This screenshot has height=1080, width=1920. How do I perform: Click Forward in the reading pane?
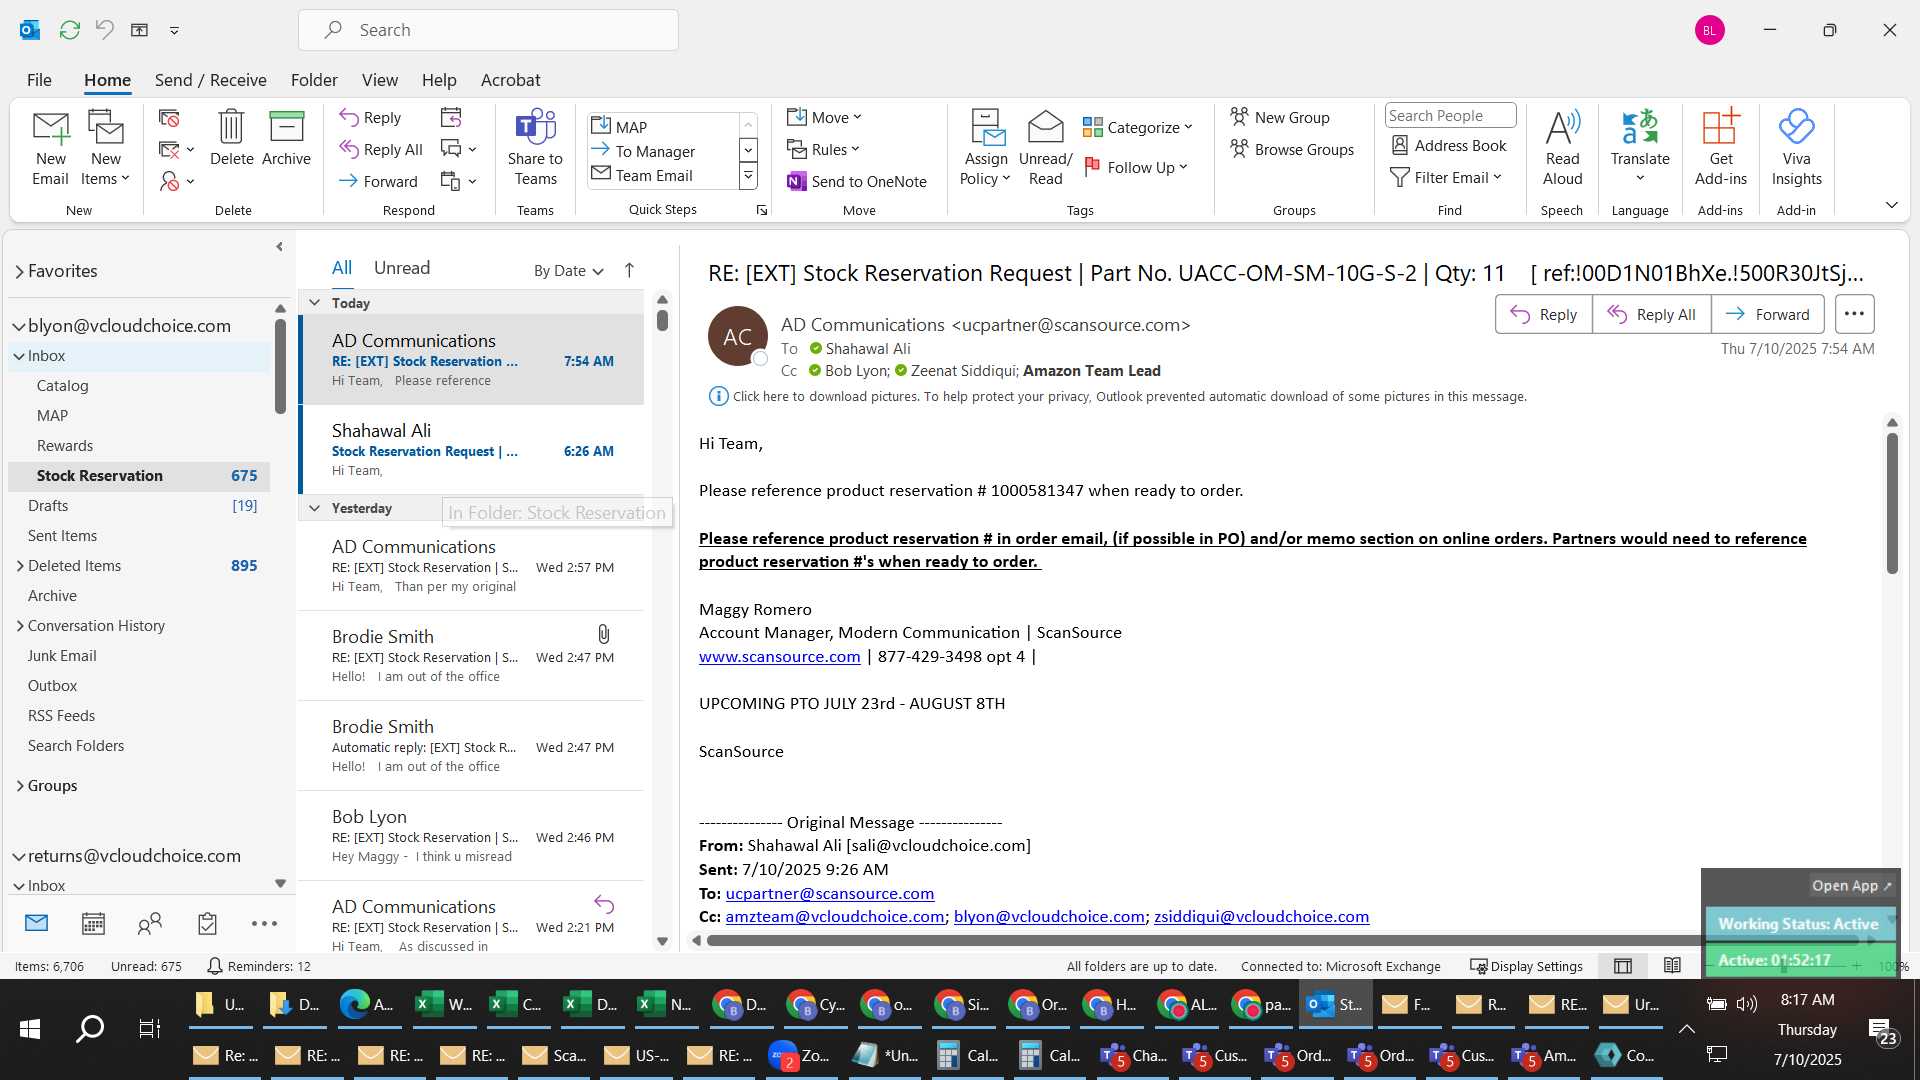tap(1768, 314)
